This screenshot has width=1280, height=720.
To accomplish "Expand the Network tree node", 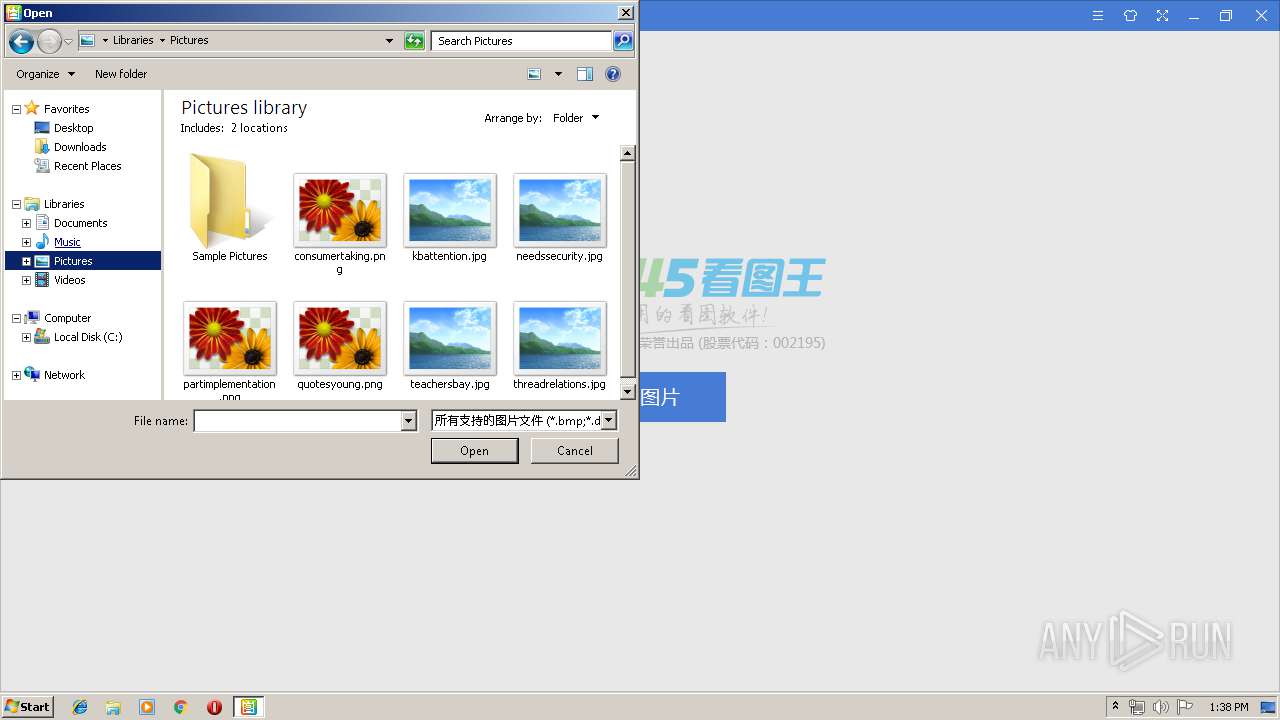I will coord(16,375).
